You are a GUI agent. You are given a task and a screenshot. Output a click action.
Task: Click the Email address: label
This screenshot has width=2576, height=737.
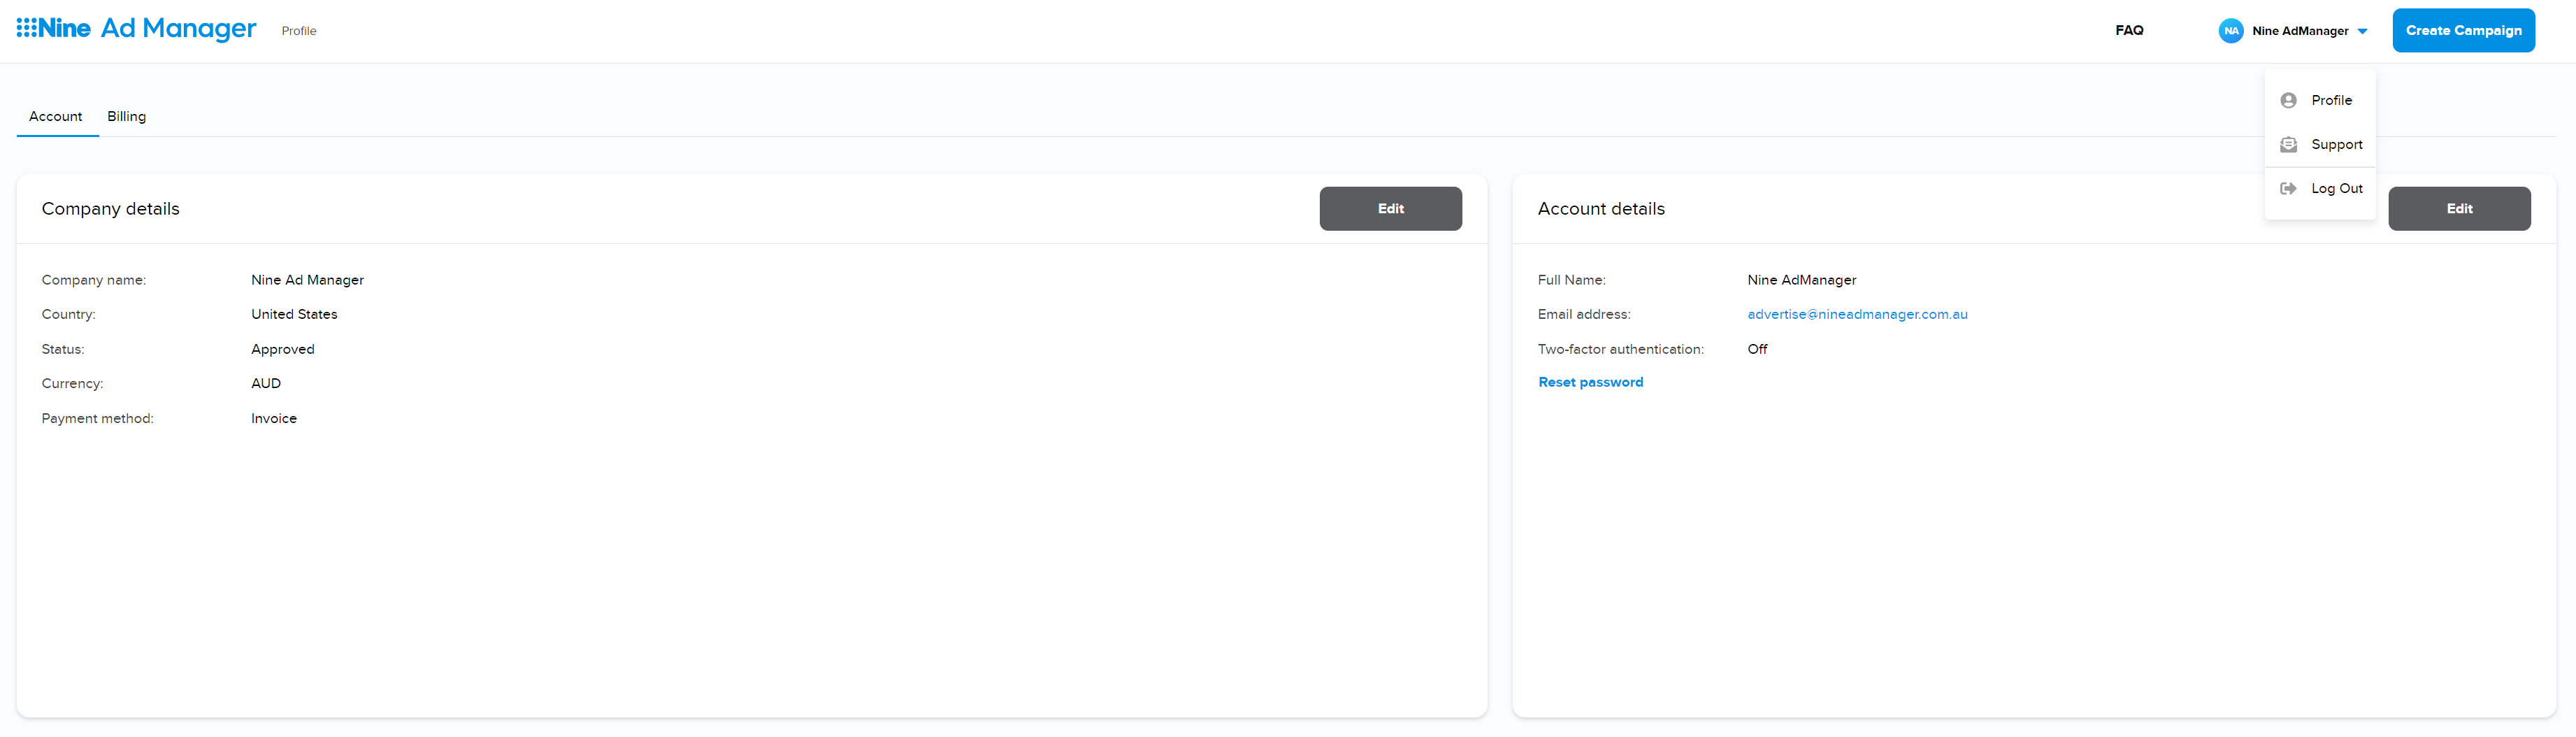(x=1583, y=314)
